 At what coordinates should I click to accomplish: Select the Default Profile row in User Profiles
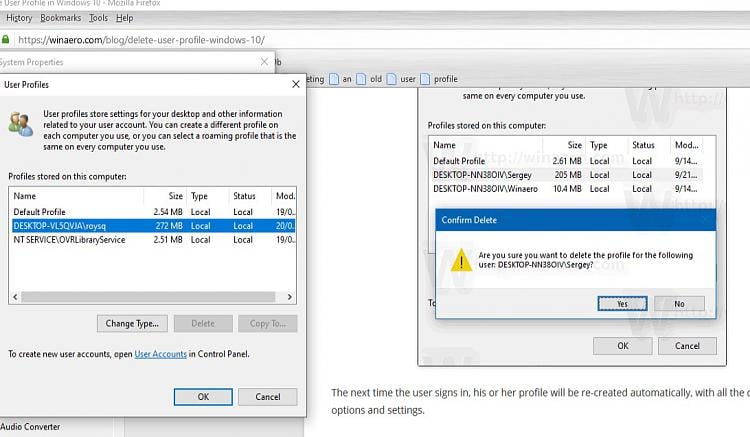point(153,212)
